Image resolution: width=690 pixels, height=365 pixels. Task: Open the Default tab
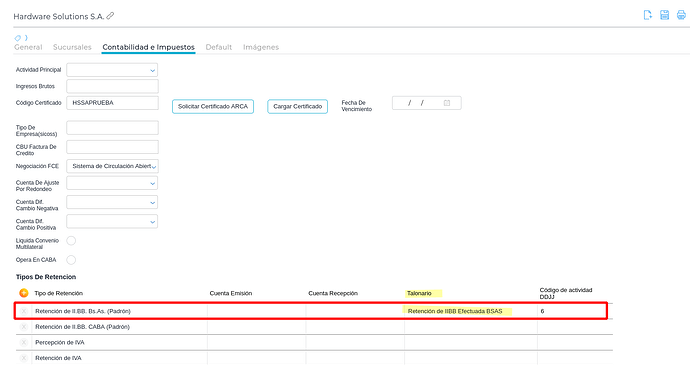(219, 47)
